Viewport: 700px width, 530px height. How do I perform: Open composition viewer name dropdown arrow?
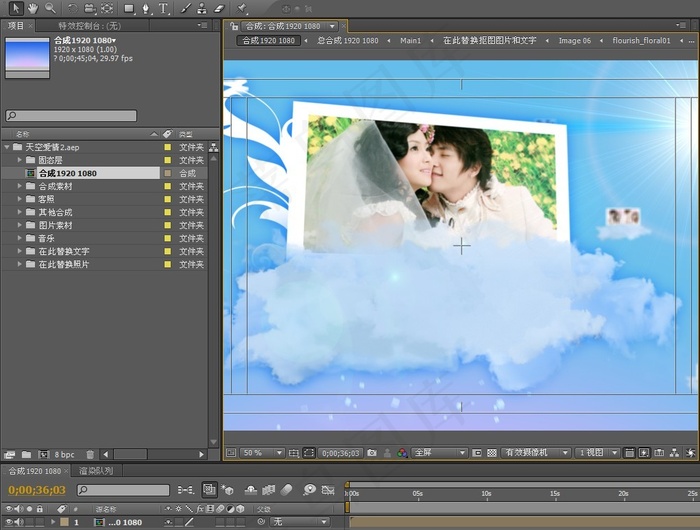tap(332, 26)
